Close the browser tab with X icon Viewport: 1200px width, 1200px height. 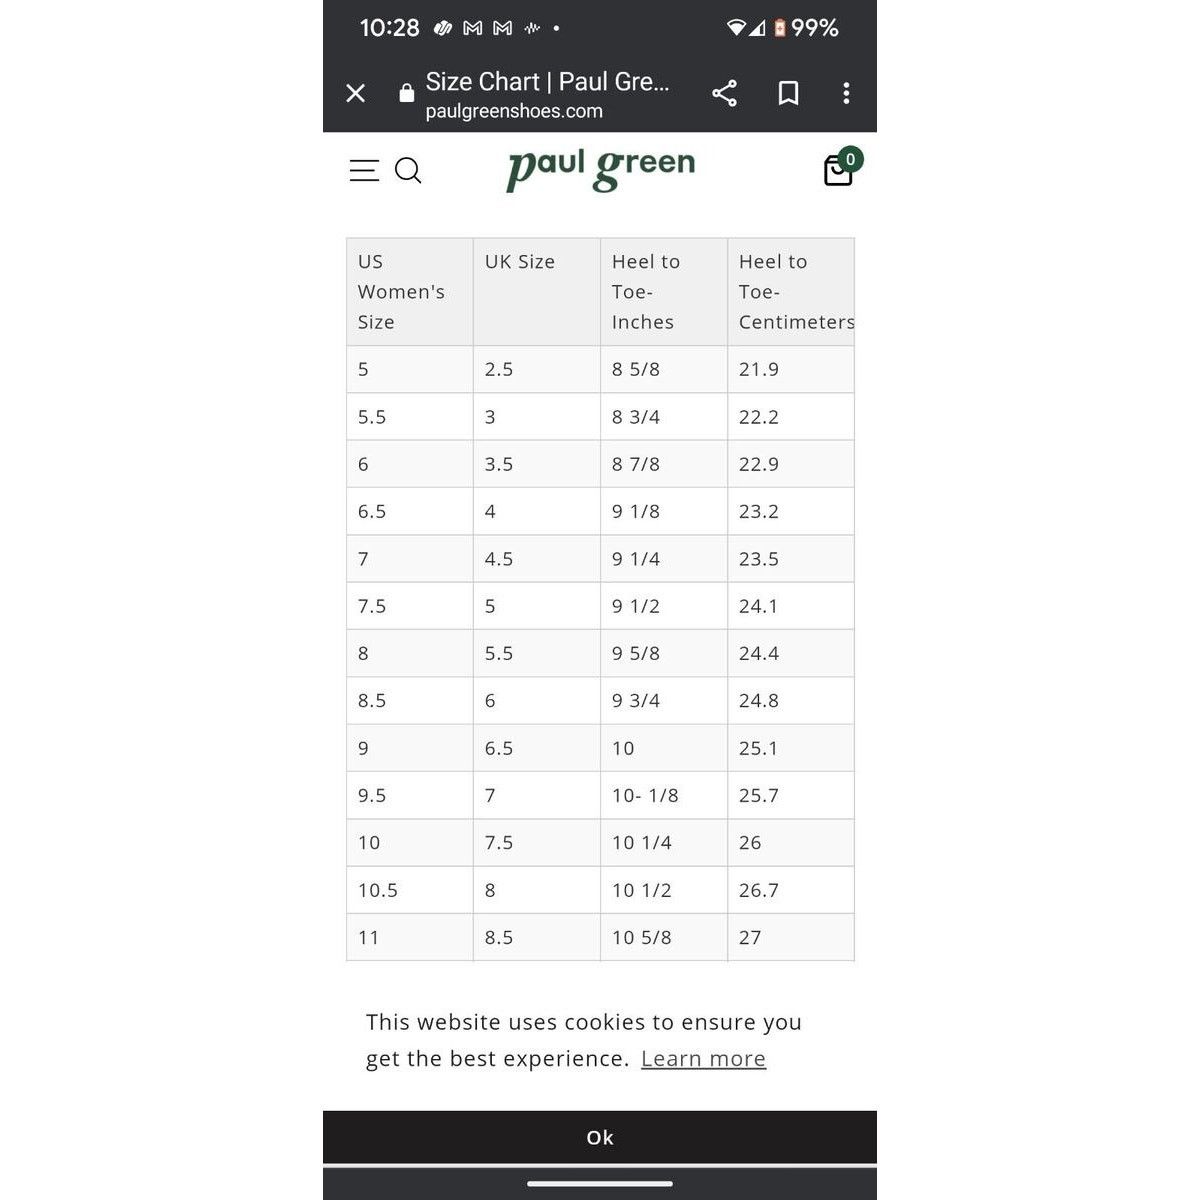(x=355, y=93)
